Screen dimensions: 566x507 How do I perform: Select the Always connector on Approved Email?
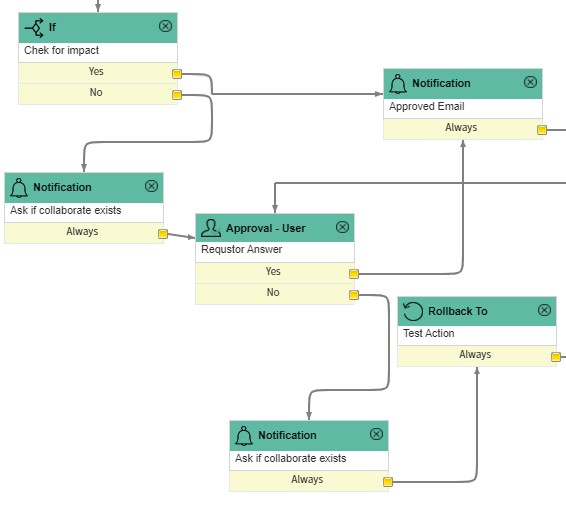(x=542, y=130)
